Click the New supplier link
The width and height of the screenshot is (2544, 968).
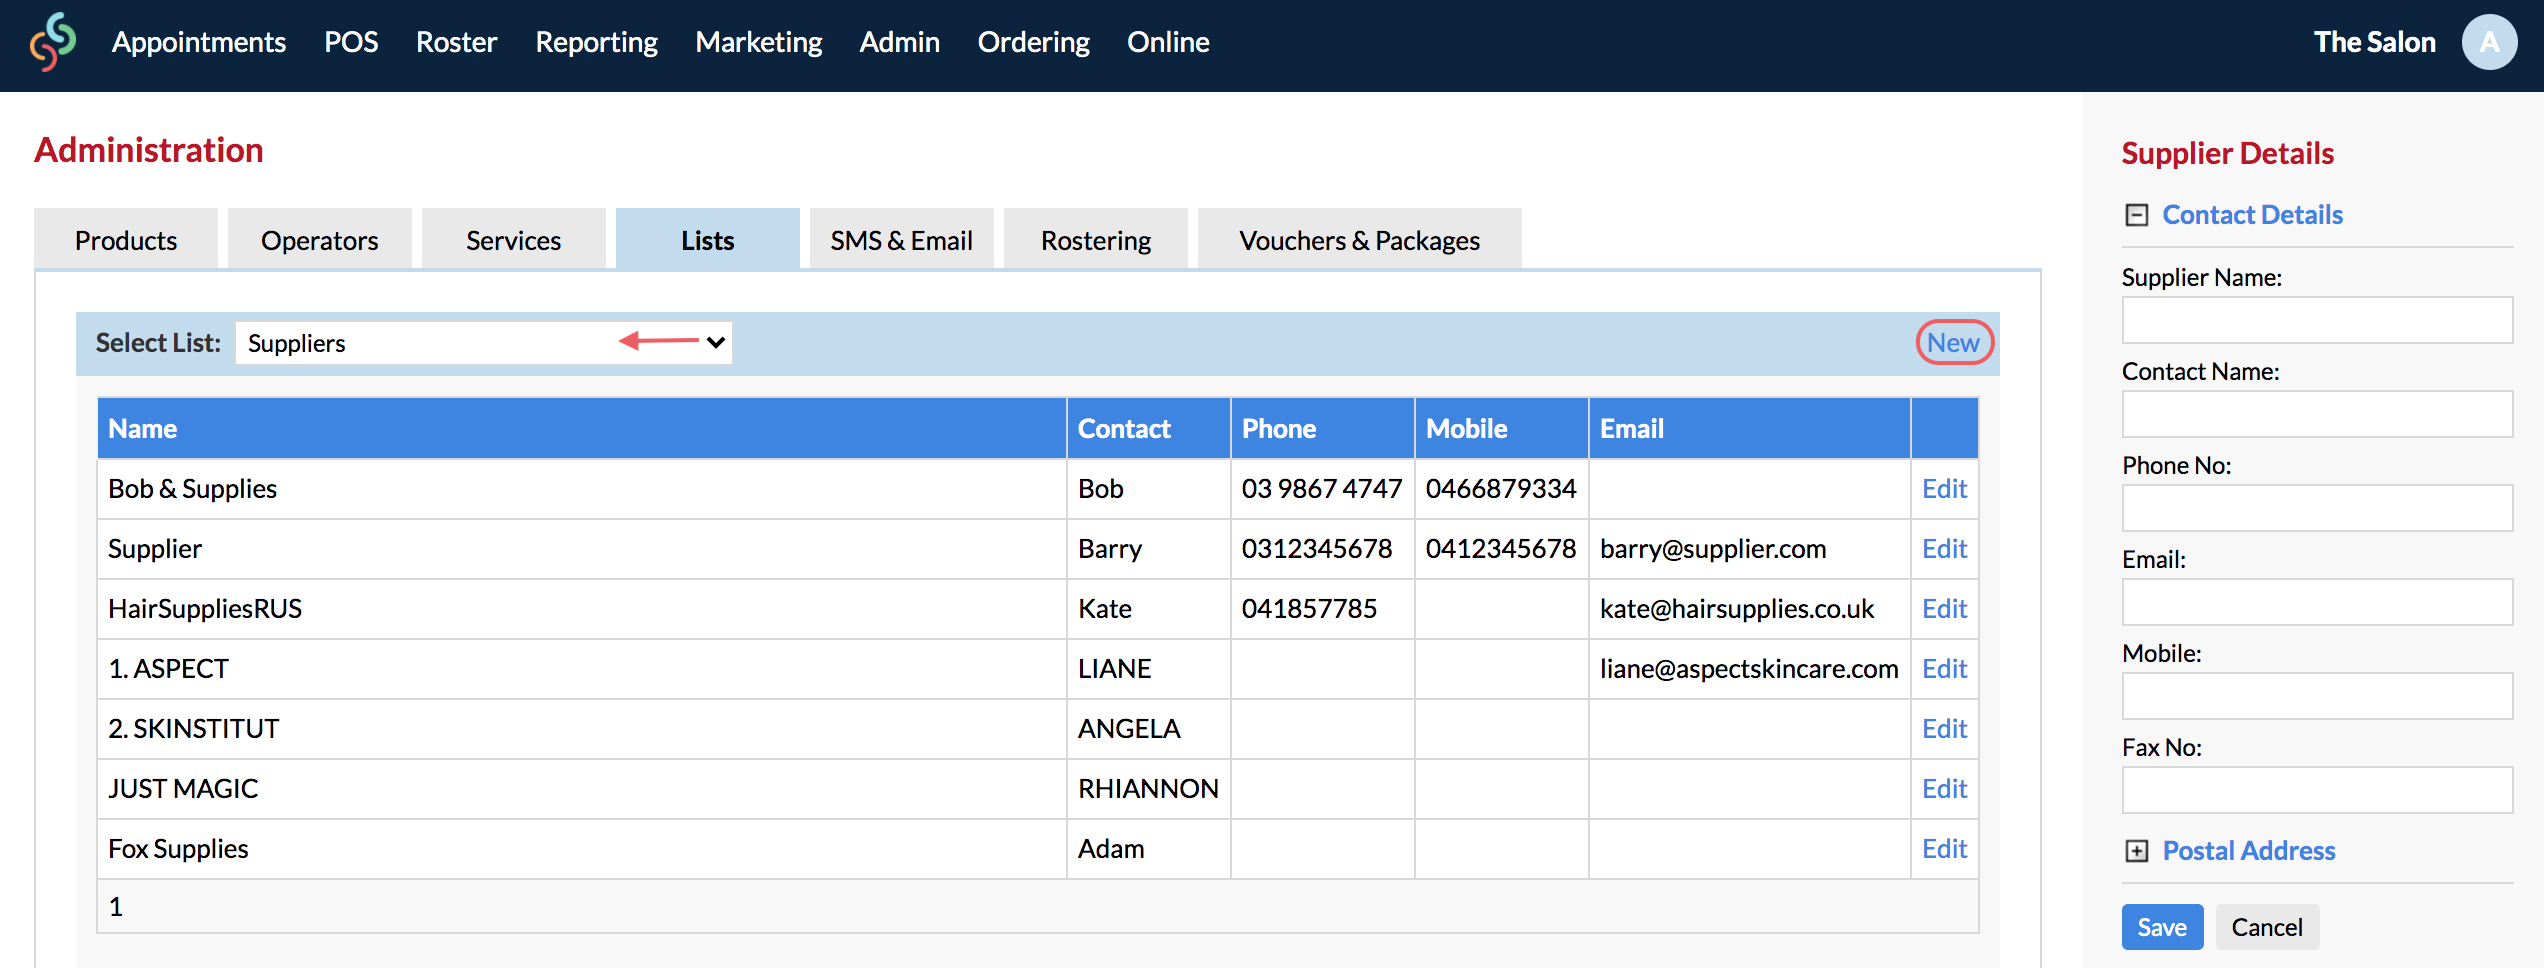coord(1953,343)
